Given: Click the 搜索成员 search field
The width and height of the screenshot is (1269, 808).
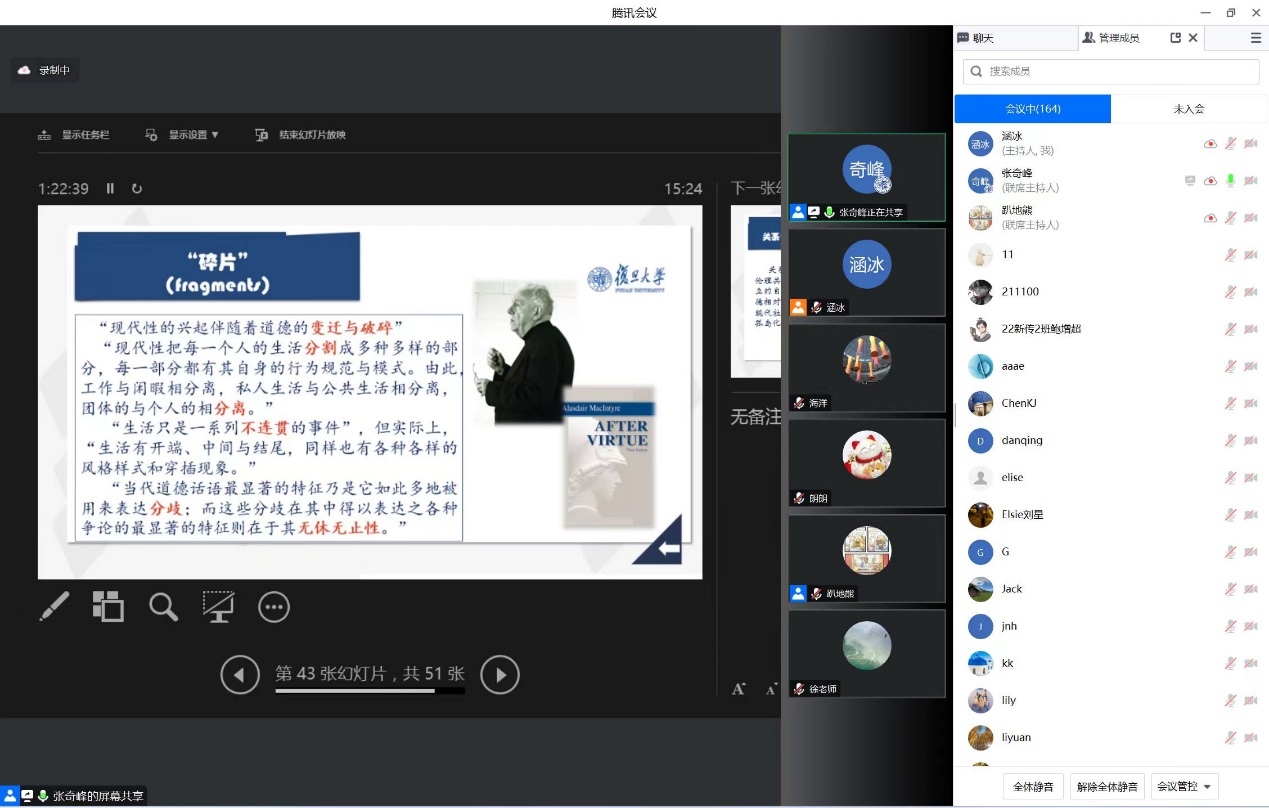Looking at the screenshot, I should tap(1110, 71).
